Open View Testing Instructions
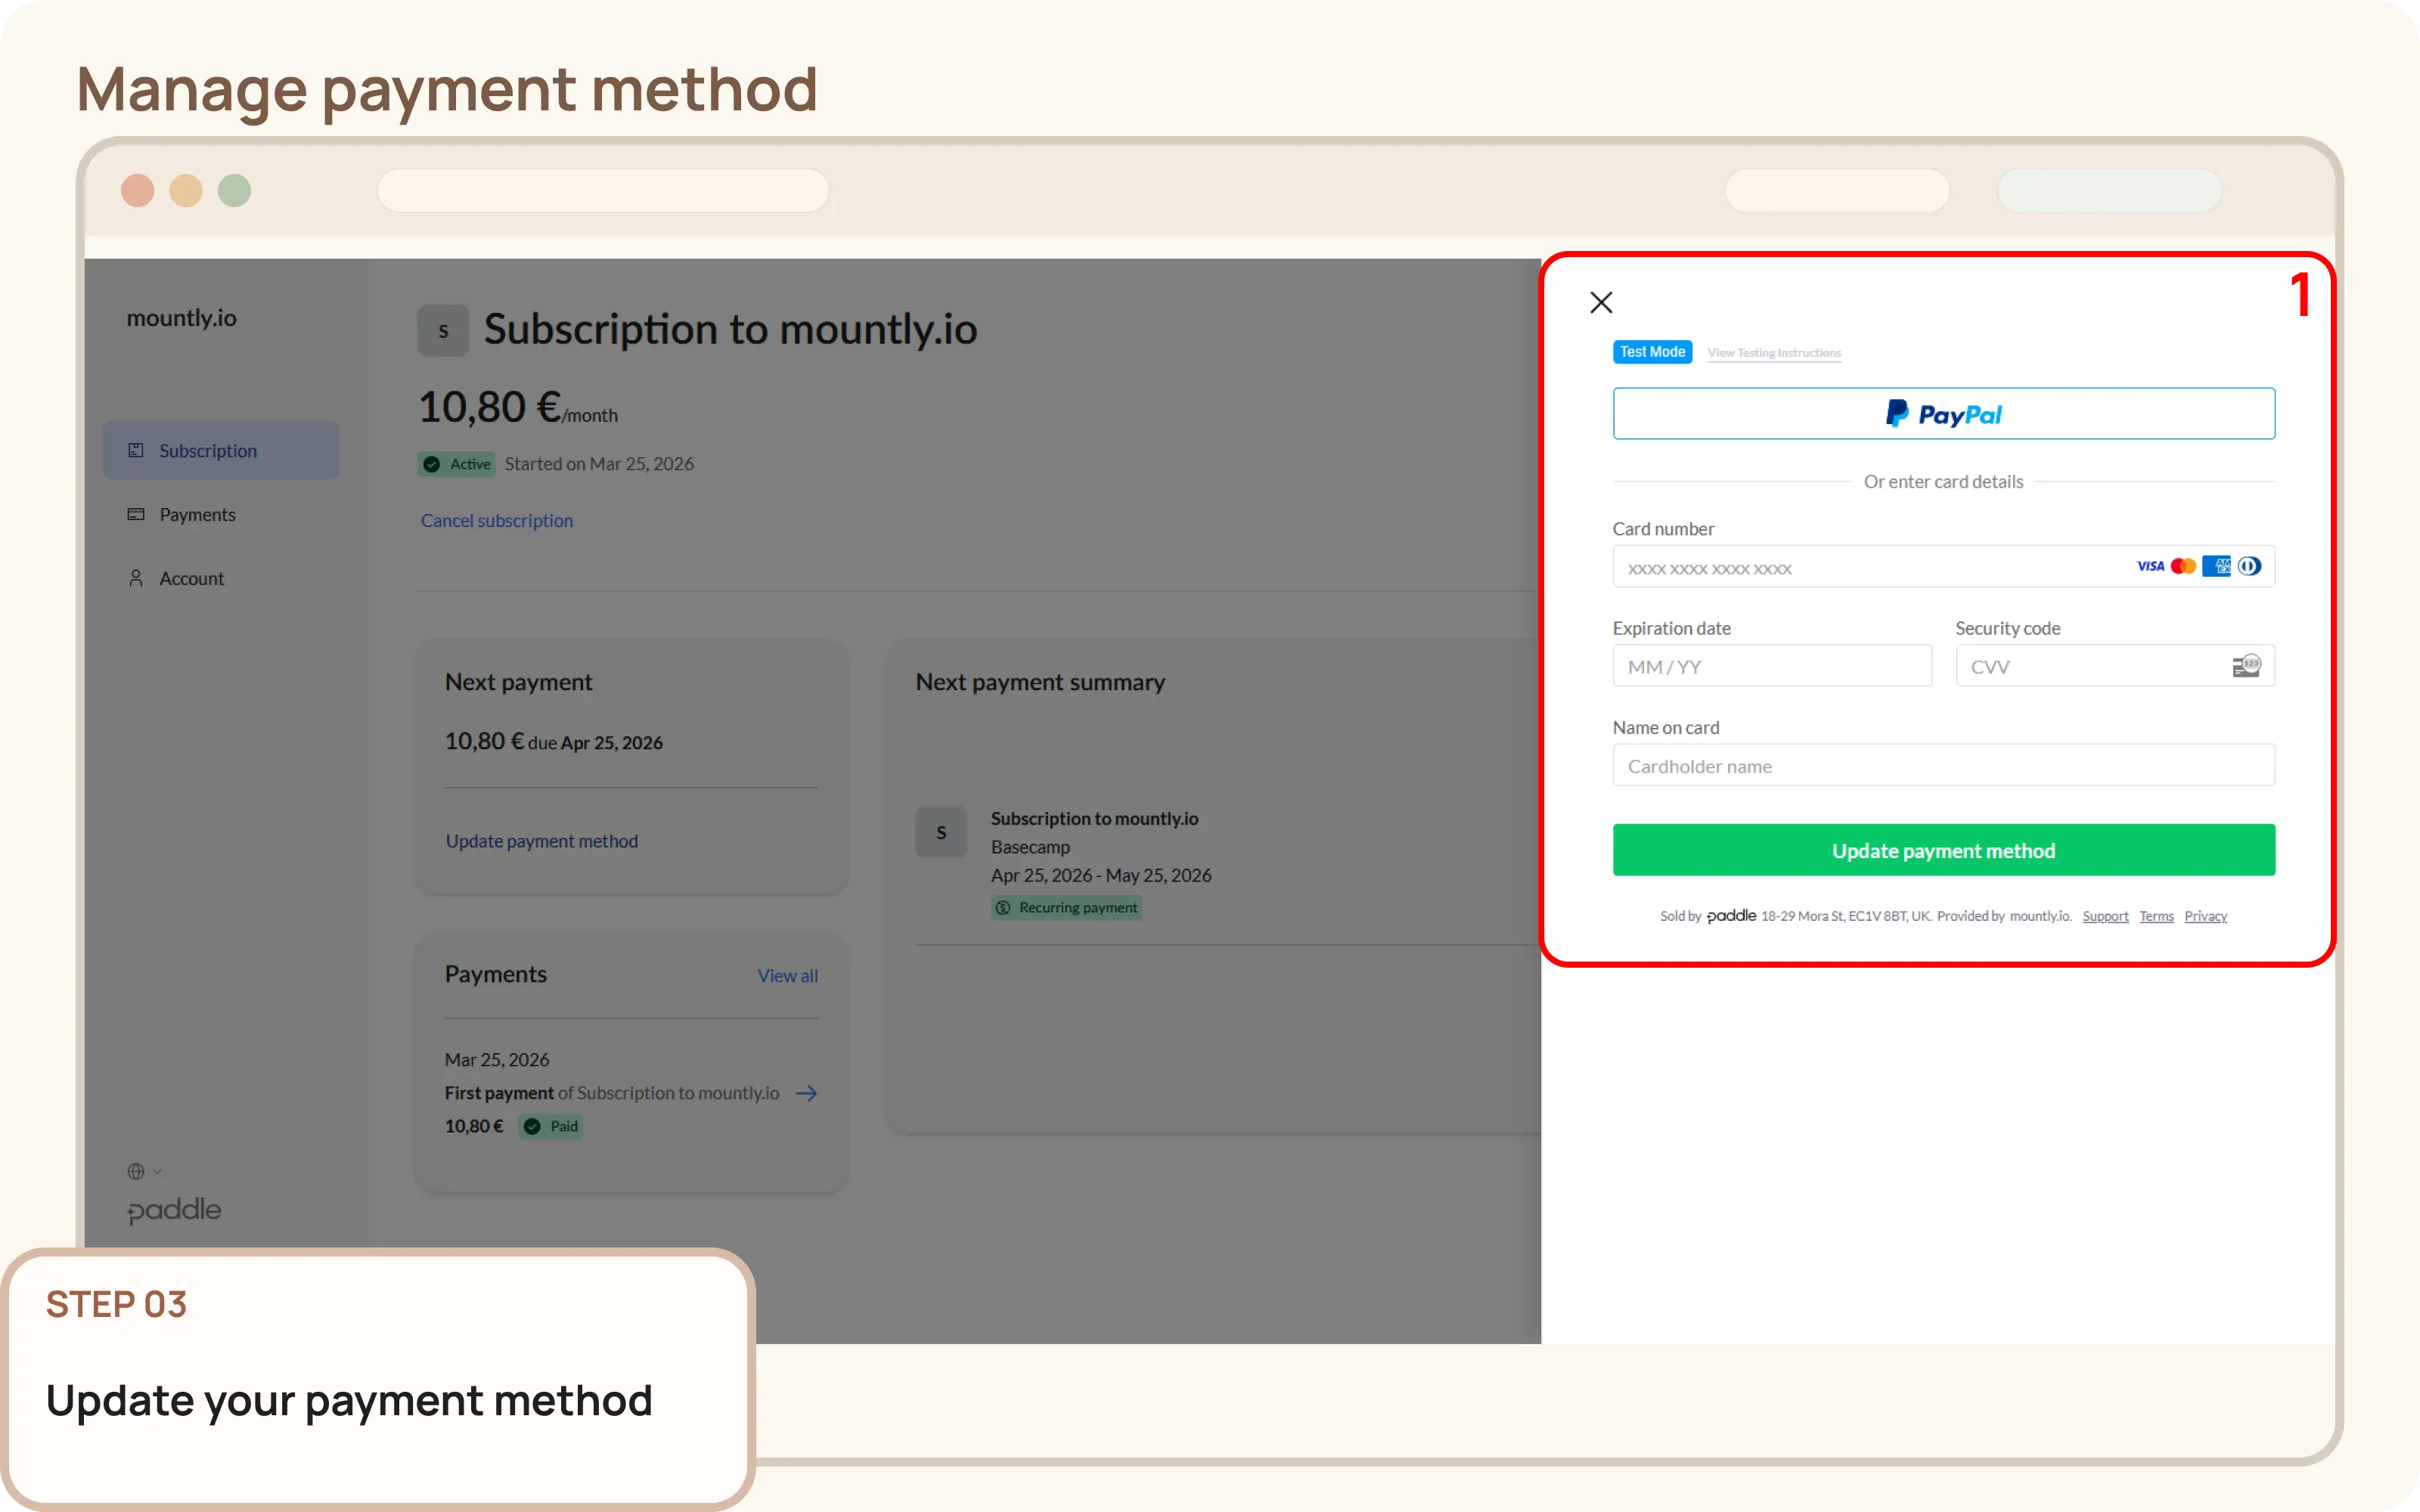Viewport: 2420px width, 1512px height. coord(1773,352)
